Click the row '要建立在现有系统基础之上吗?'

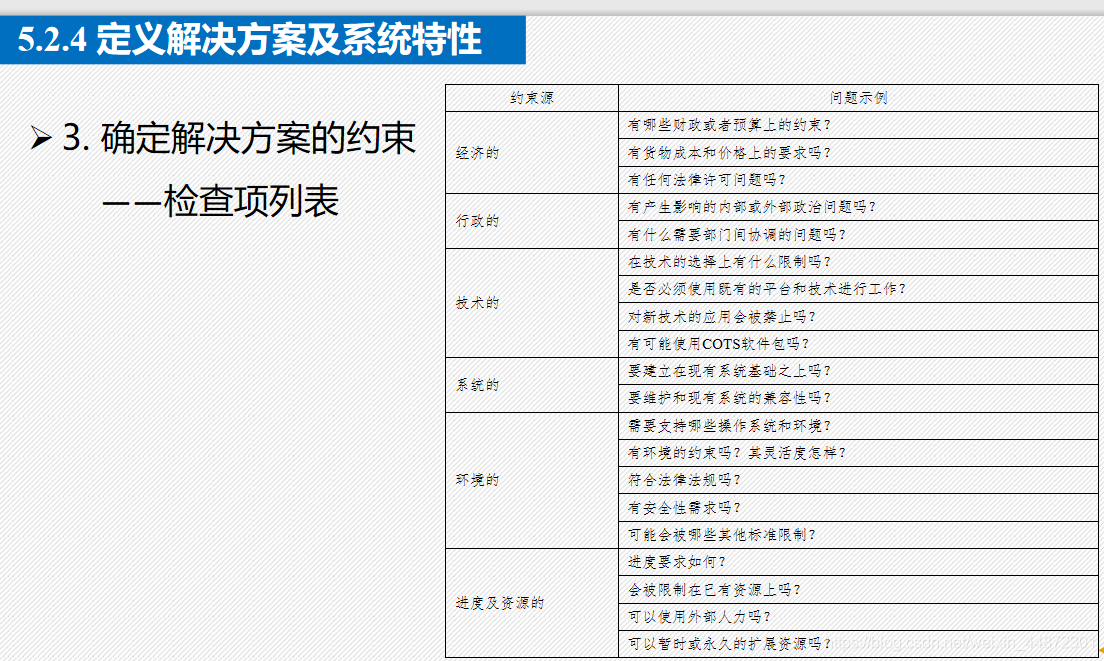858,371
